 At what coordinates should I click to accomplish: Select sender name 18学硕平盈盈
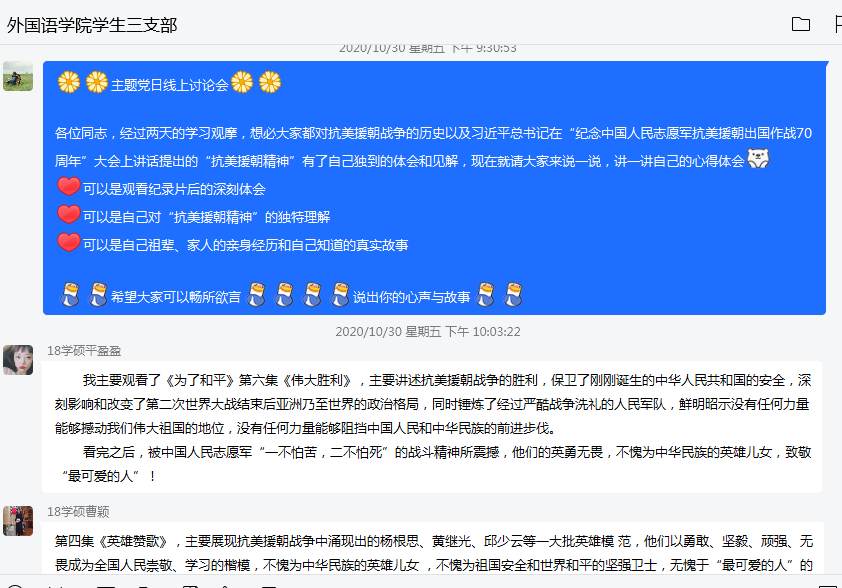84,350
